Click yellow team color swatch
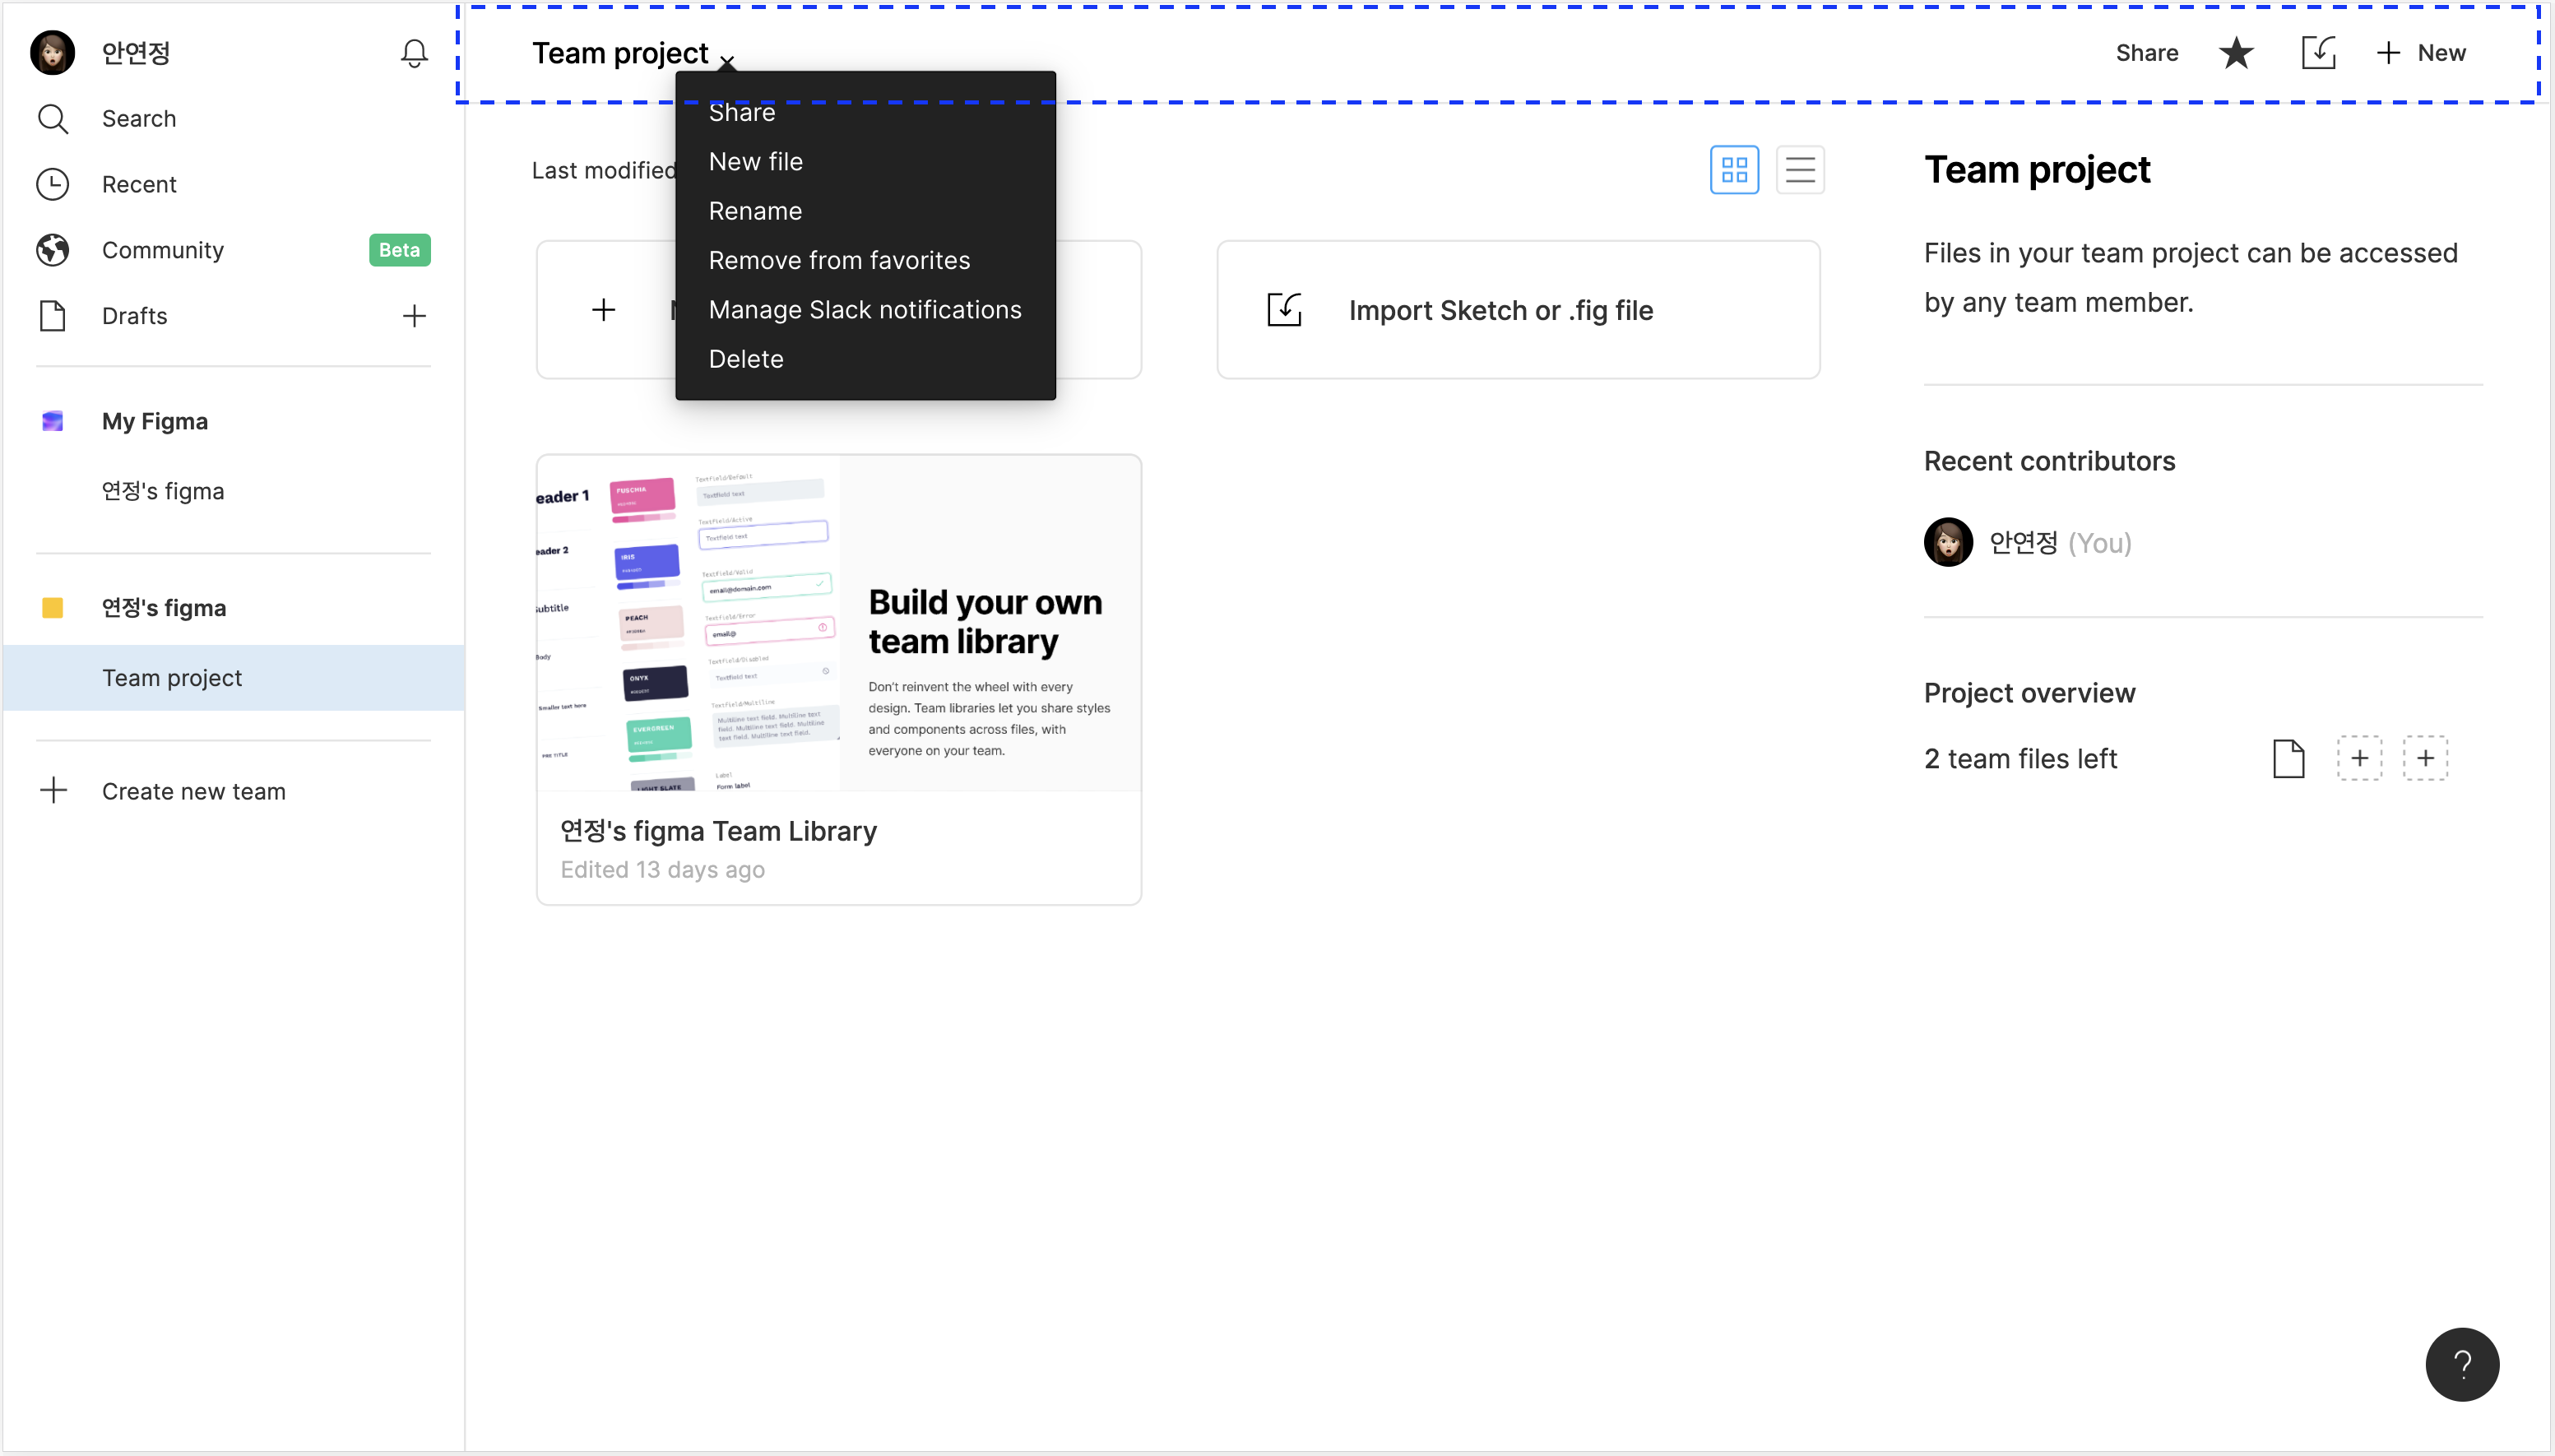2555x1456 pixels. [x=52, y=608]
